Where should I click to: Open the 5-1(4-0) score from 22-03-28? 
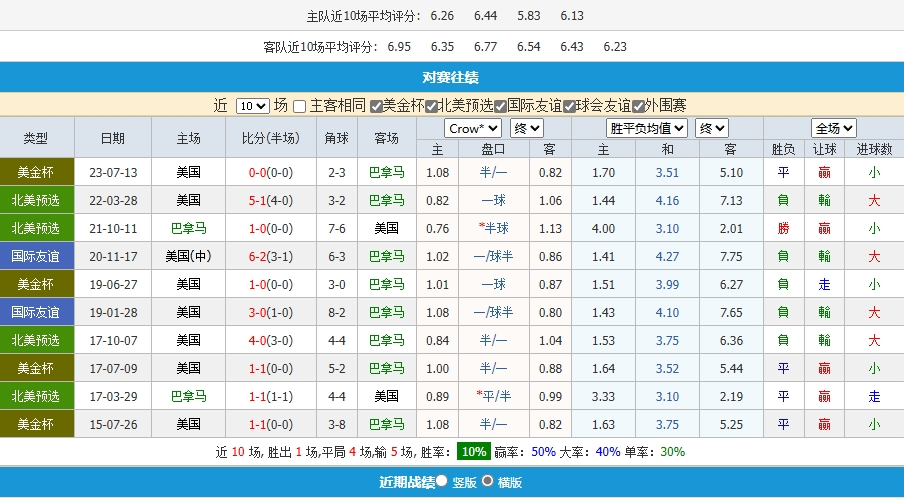(x=270, y=200)
